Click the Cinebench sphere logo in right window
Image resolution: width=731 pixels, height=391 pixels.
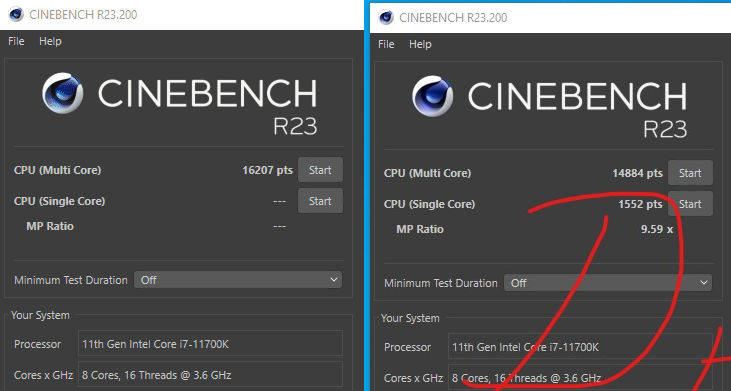pos(433,96)
